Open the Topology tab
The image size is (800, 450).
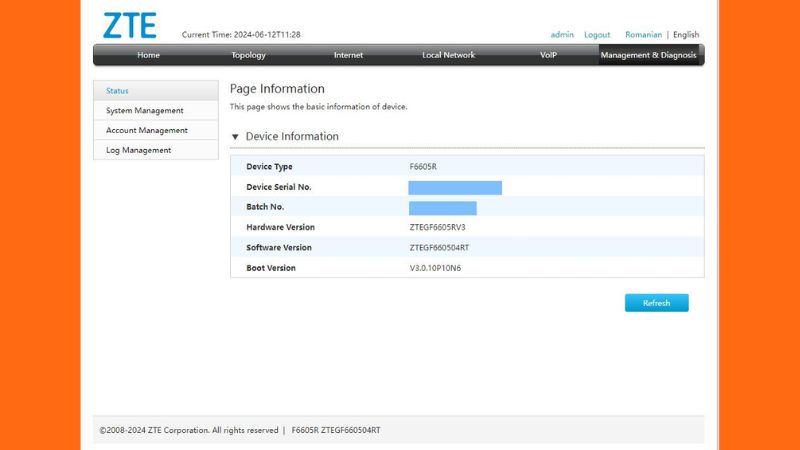248,55
